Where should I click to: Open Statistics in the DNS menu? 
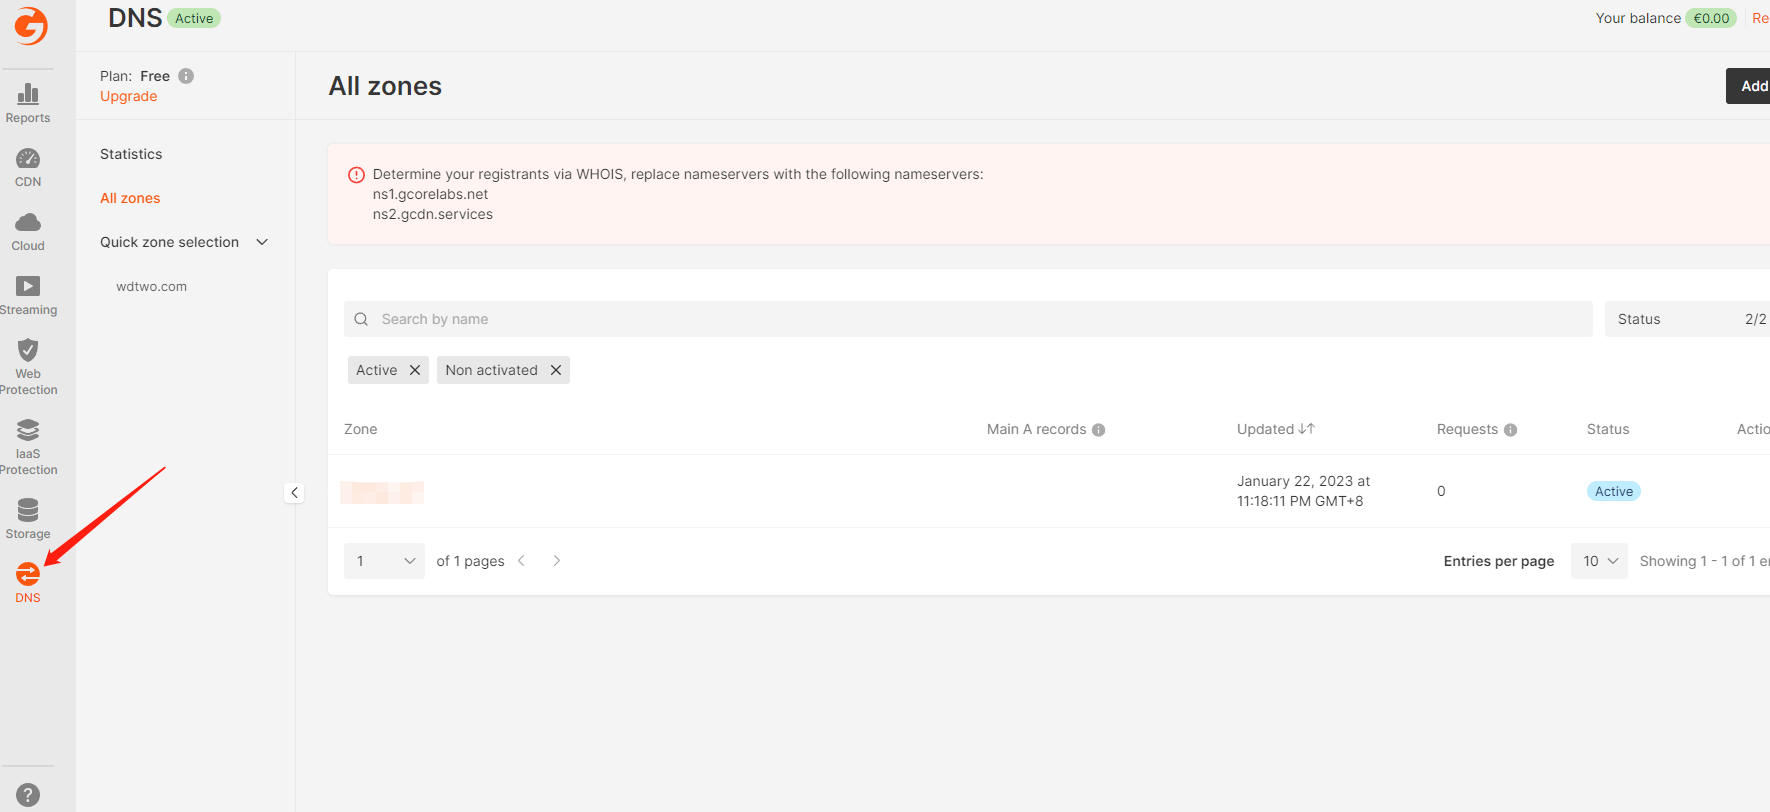(x=131, y=154)
